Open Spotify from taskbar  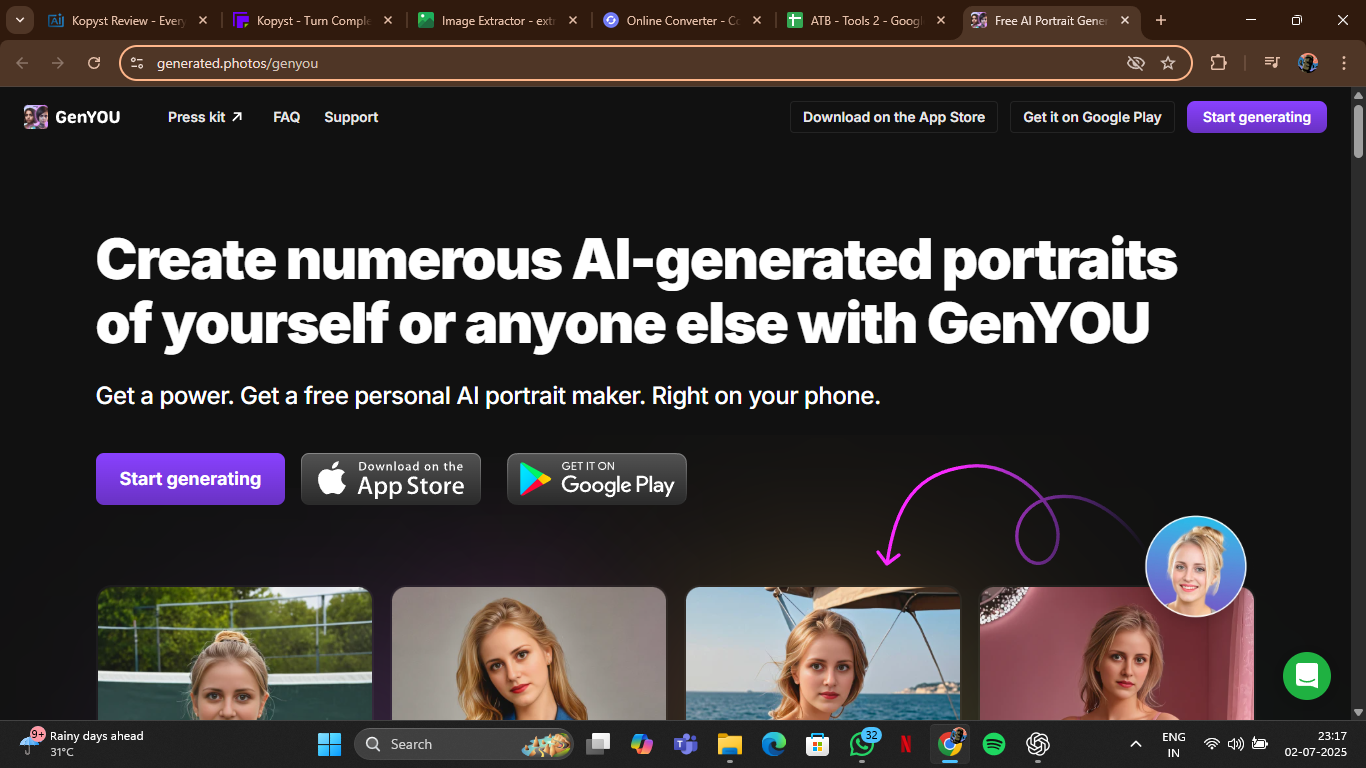point(994,744)
